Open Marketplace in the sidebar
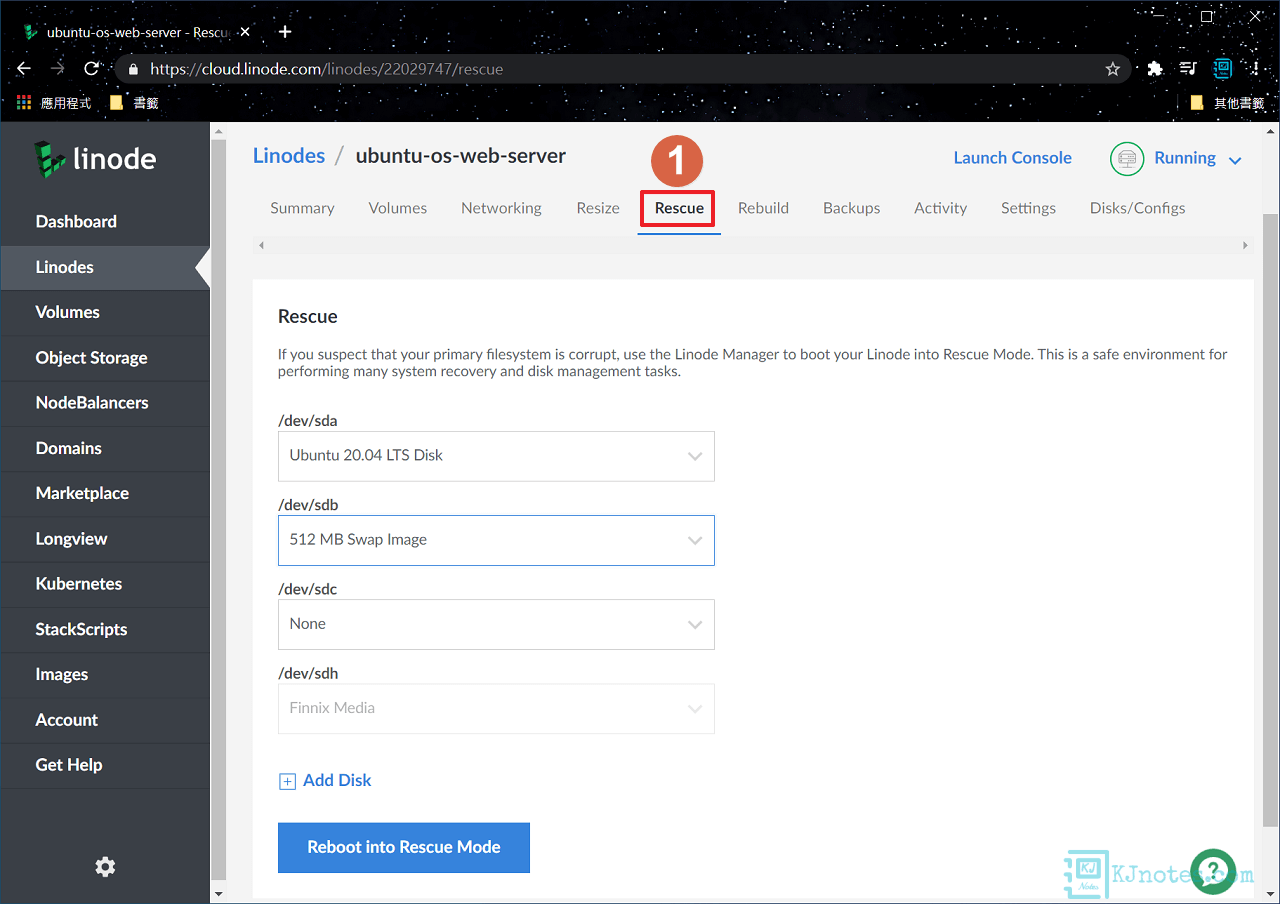 click(105, 493)
